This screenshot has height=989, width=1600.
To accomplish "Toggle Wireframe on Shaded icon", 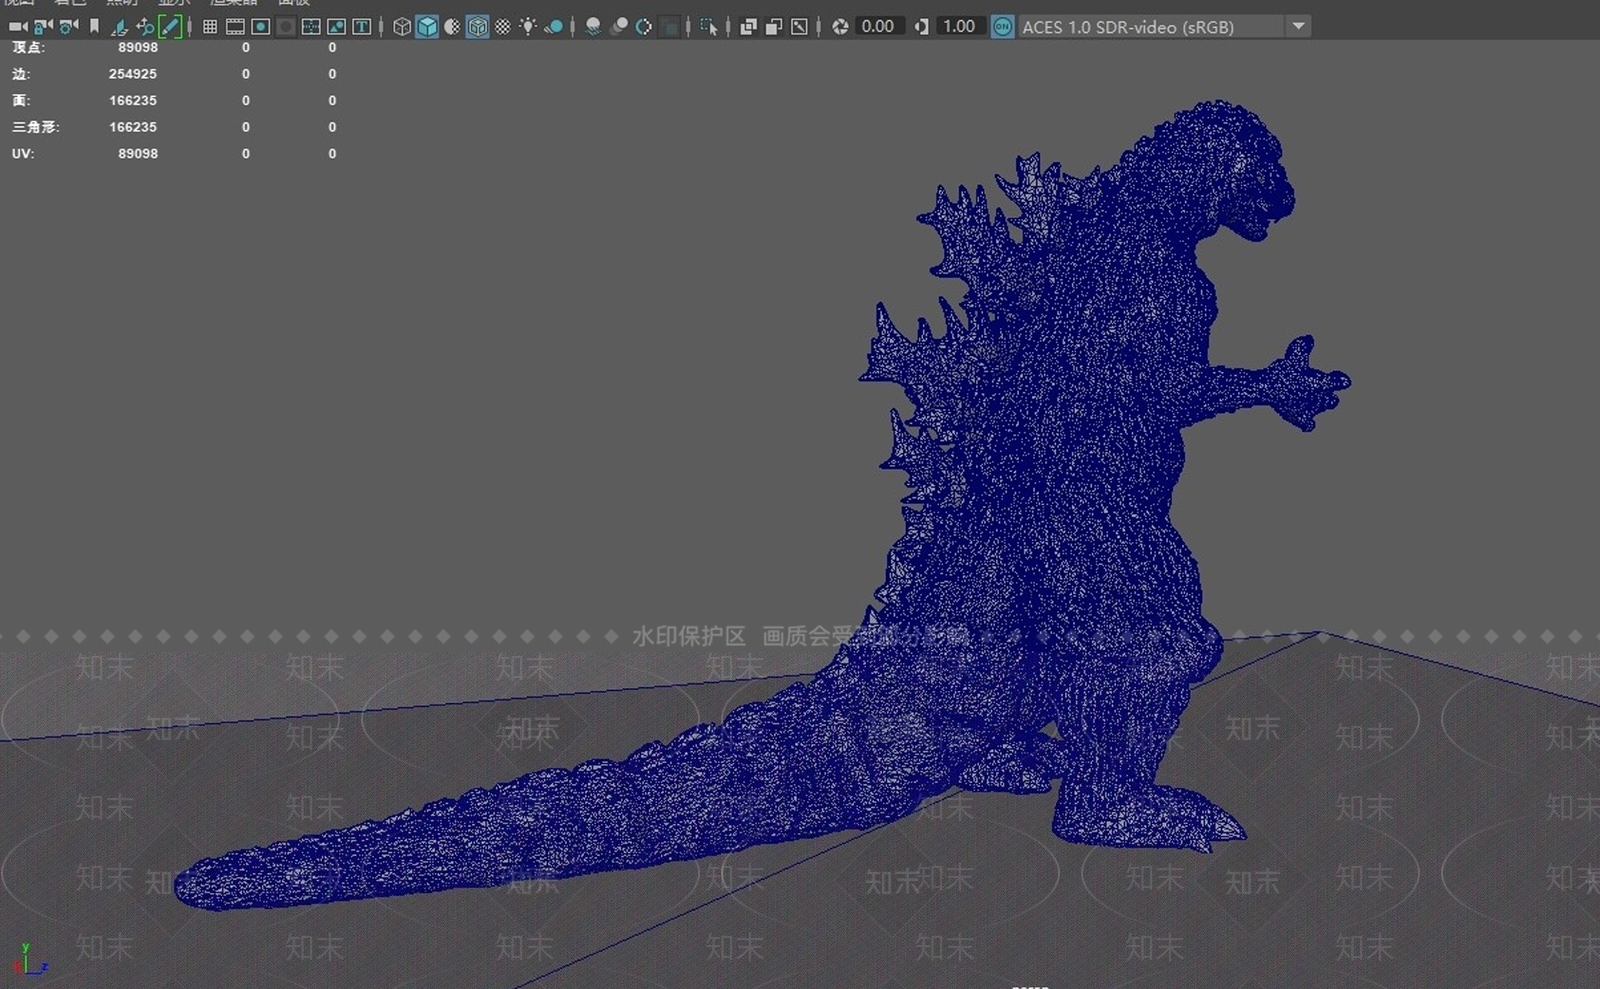I will pyautogui.click(x=478, y=27).
